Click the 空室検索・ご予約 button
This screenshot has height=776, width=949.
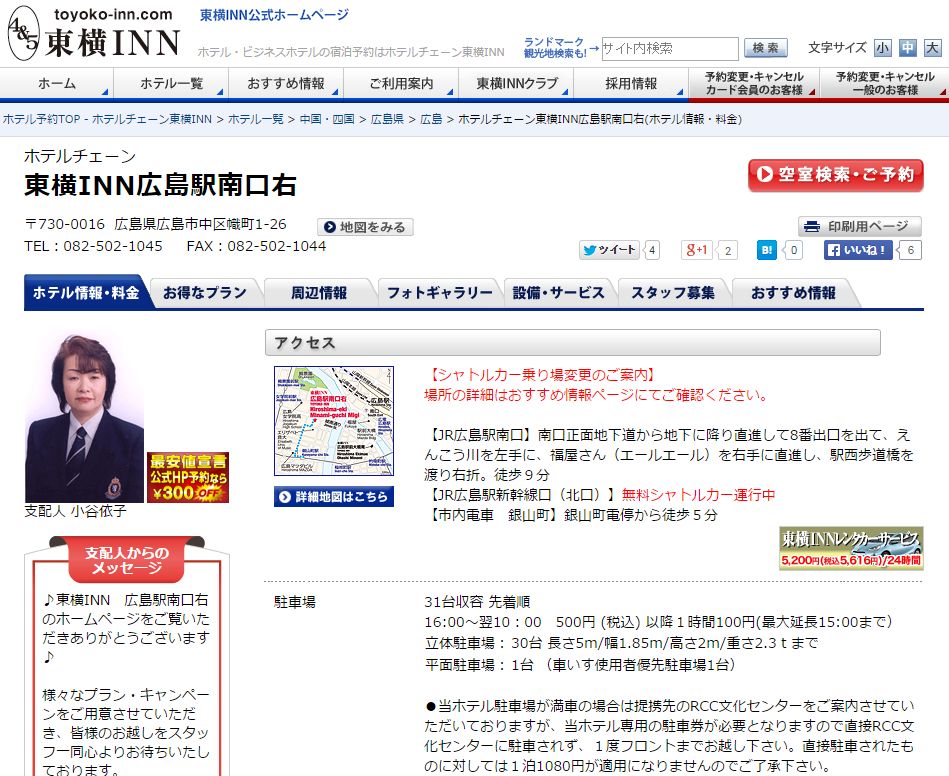click(x=835, y=175)
